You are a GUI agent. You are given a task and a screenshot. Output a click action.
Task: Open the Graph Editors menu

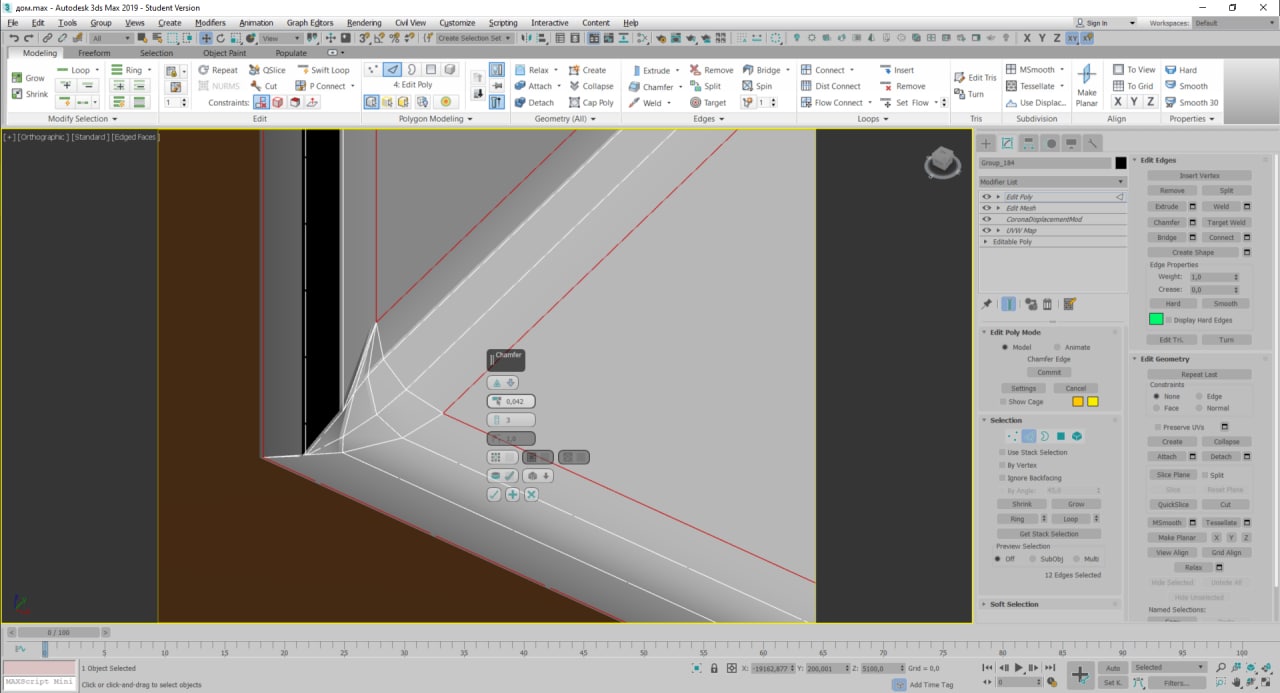click(310, 22)
